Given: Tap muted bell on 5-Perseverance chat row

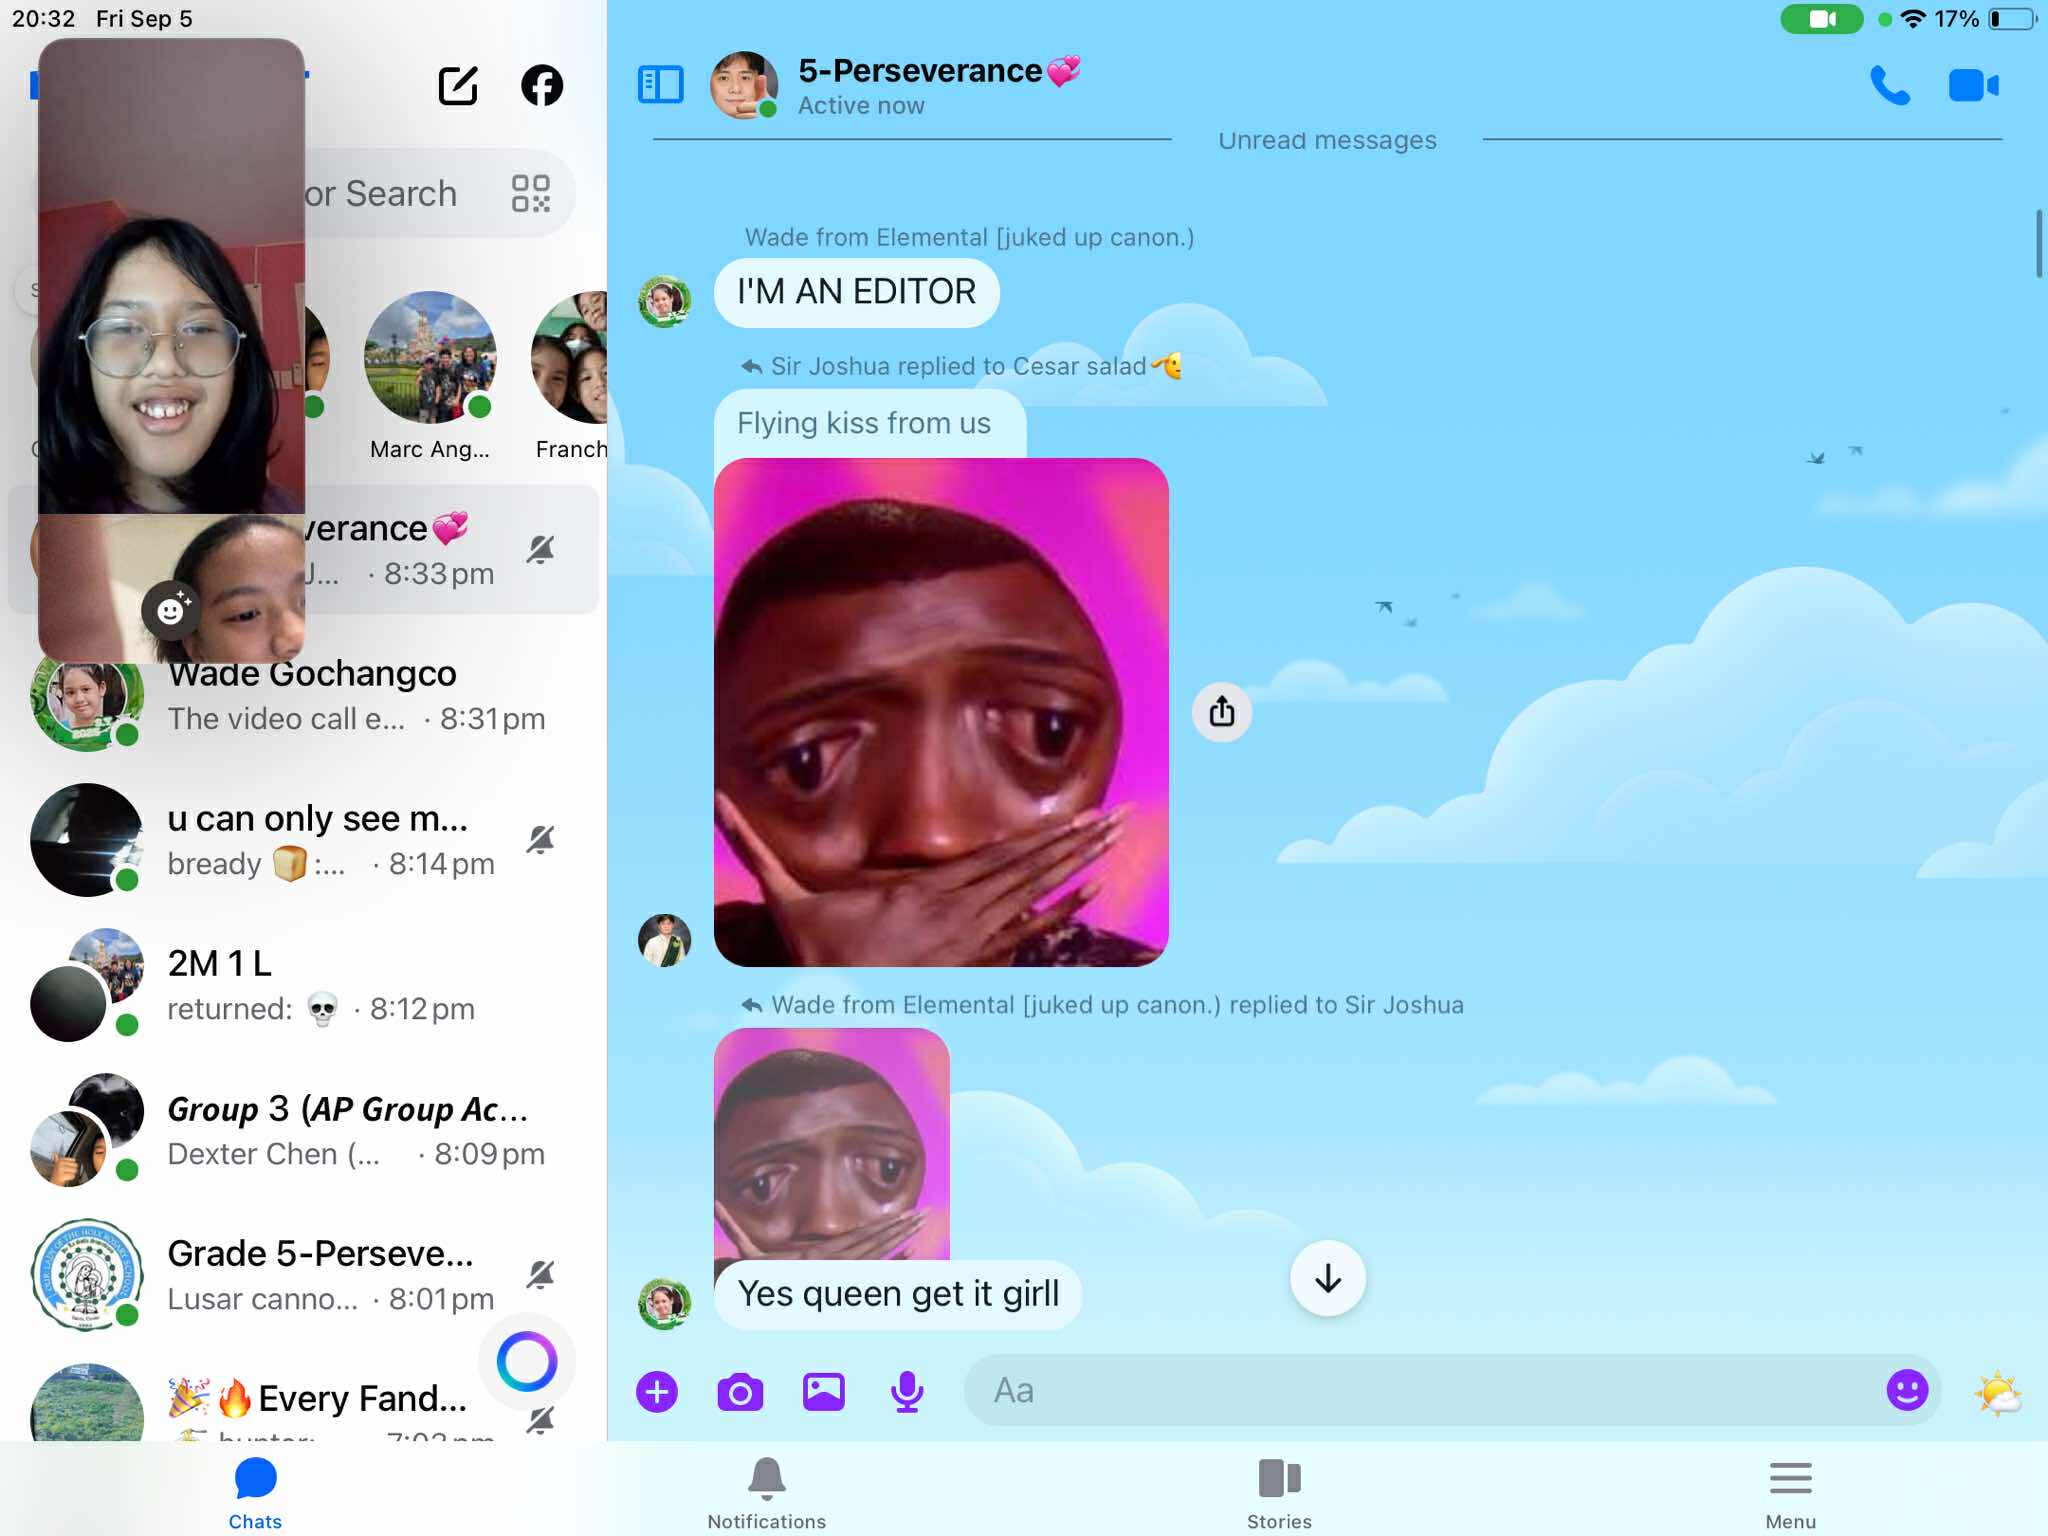Looking at the screenshot, I should click(x=541, y=549).
